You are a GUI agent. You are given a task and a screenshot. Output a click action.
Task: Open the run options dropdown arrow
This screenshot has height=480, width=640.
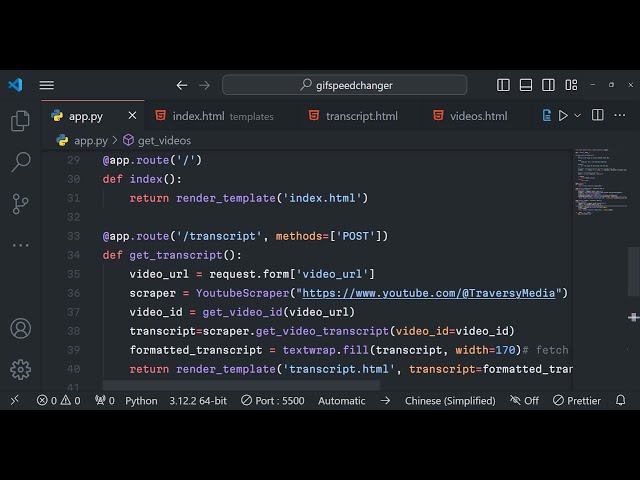578,116
